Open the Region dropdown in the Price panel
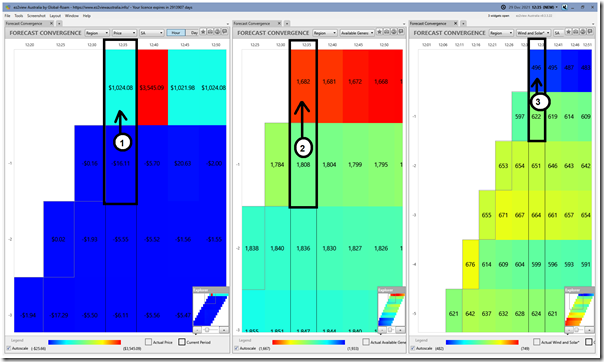The image size is (604, 362). point(97,33)
